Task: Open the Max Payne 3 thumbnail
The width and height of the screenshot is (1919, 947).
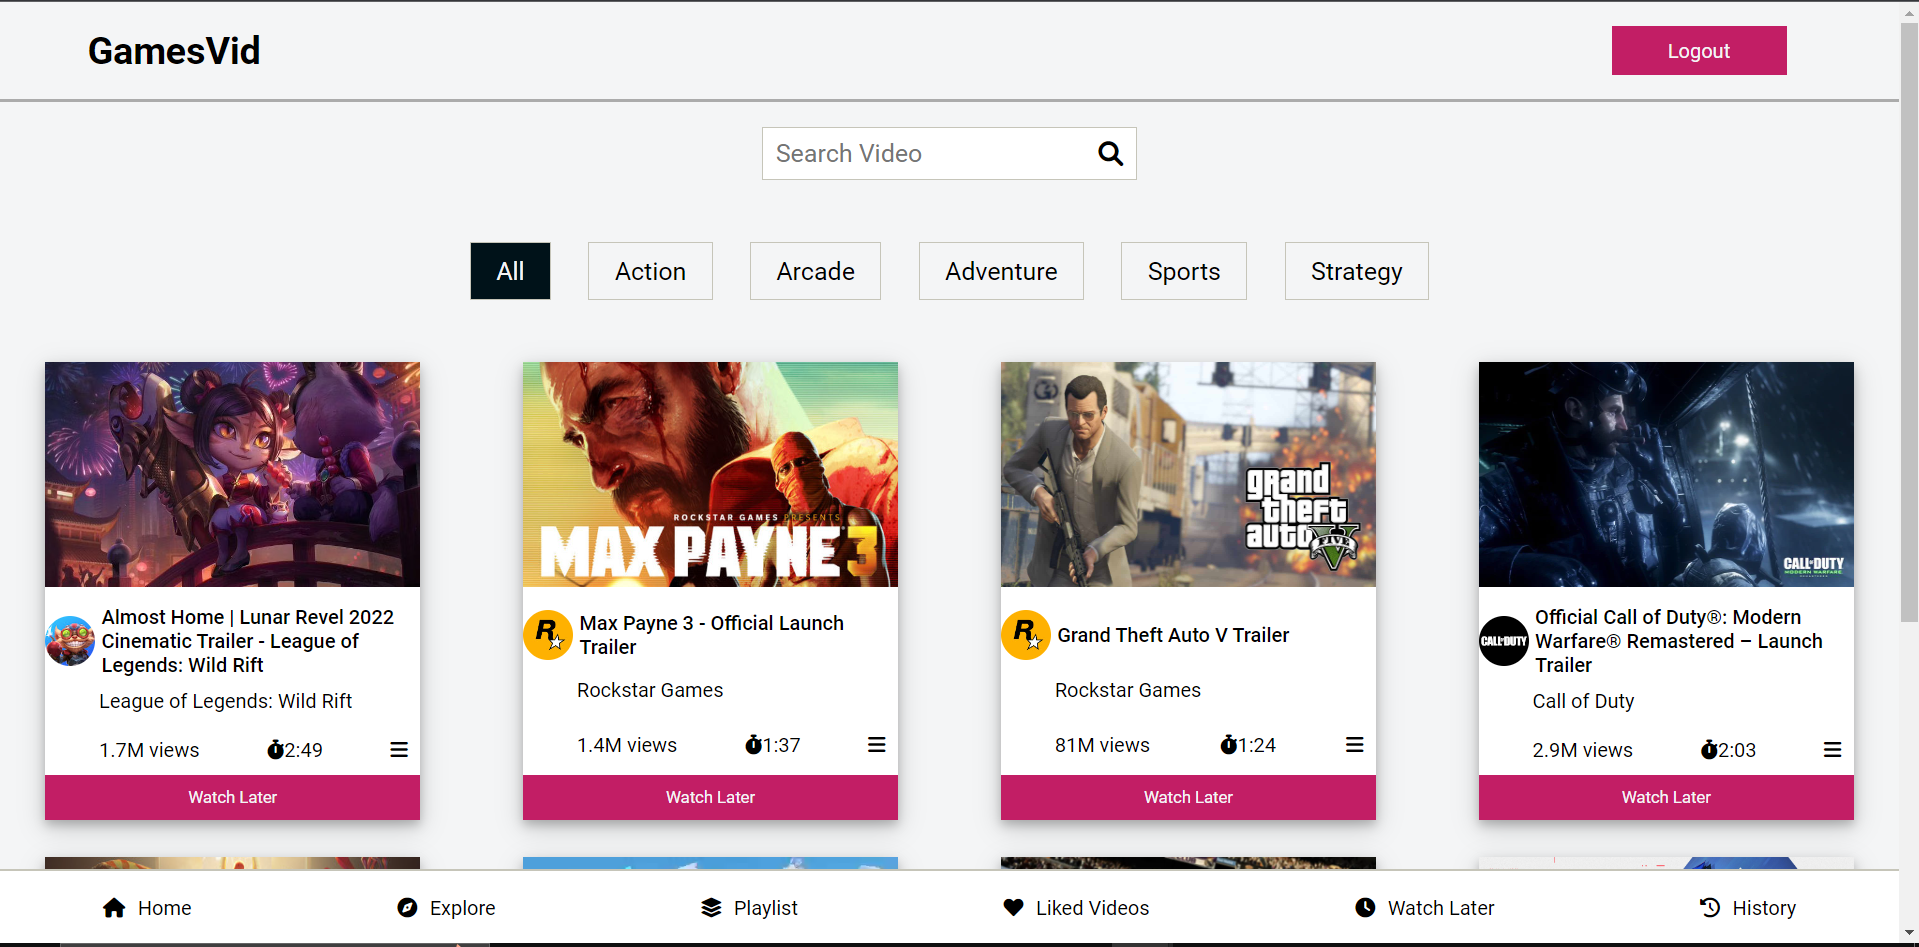Action: (710, 474)
